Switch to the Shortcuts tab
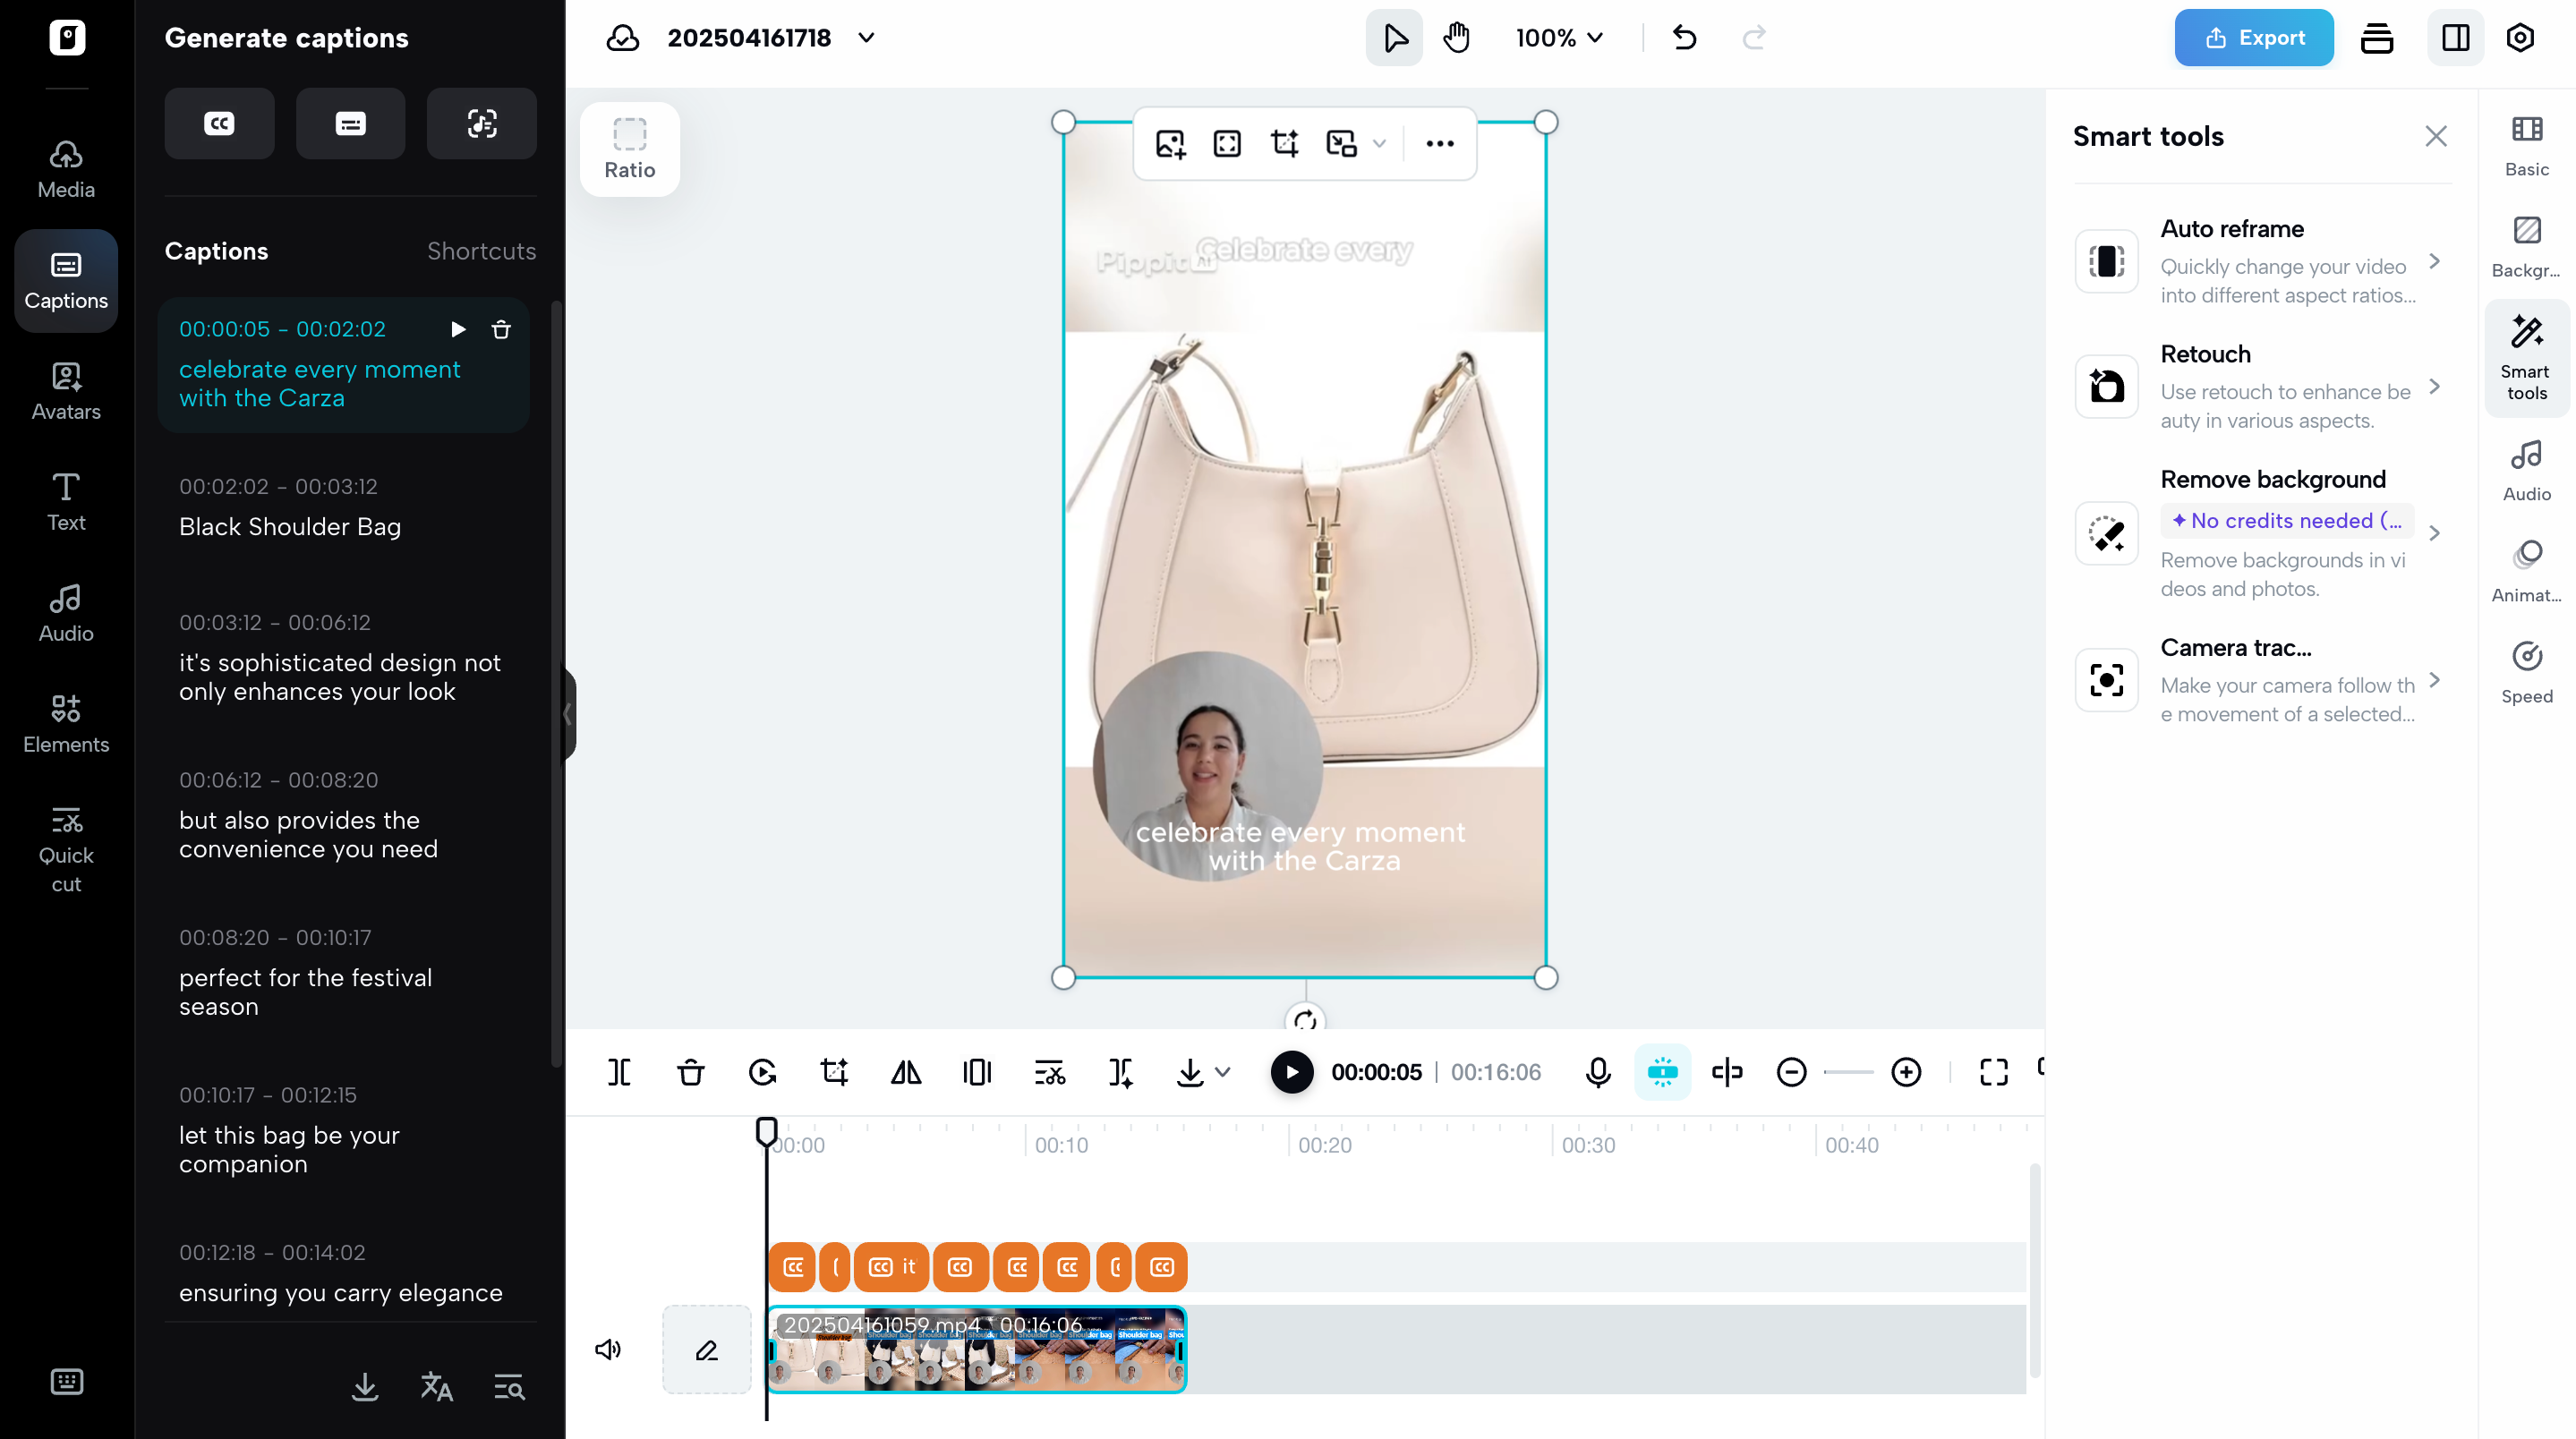 click(x=481, y=251)
